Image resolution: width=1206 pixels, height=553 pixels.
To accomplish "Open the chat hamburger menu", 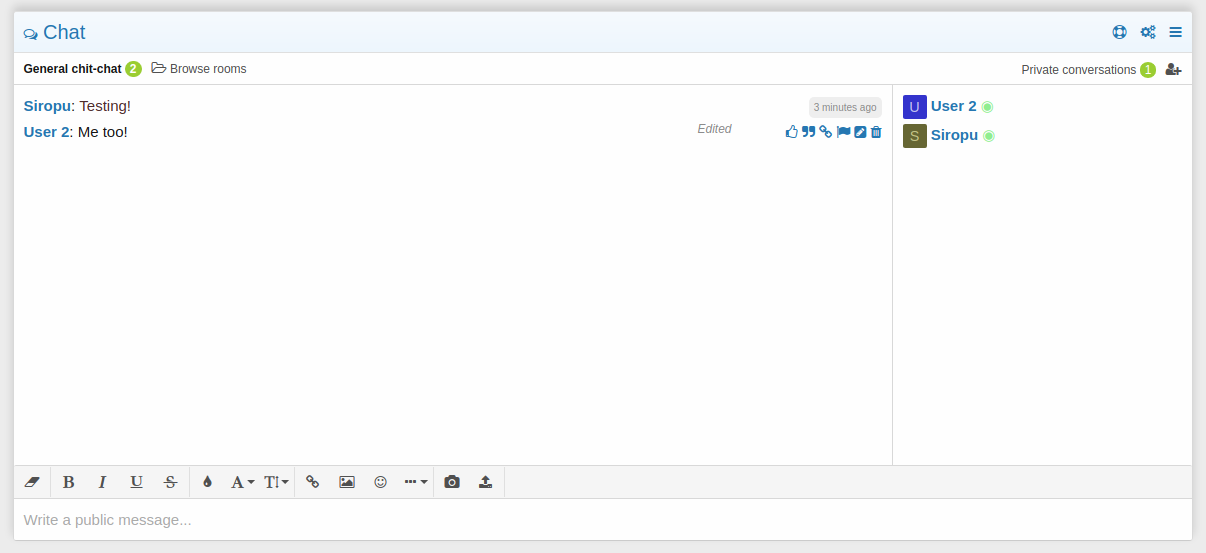I will (x=1176, y=32).
